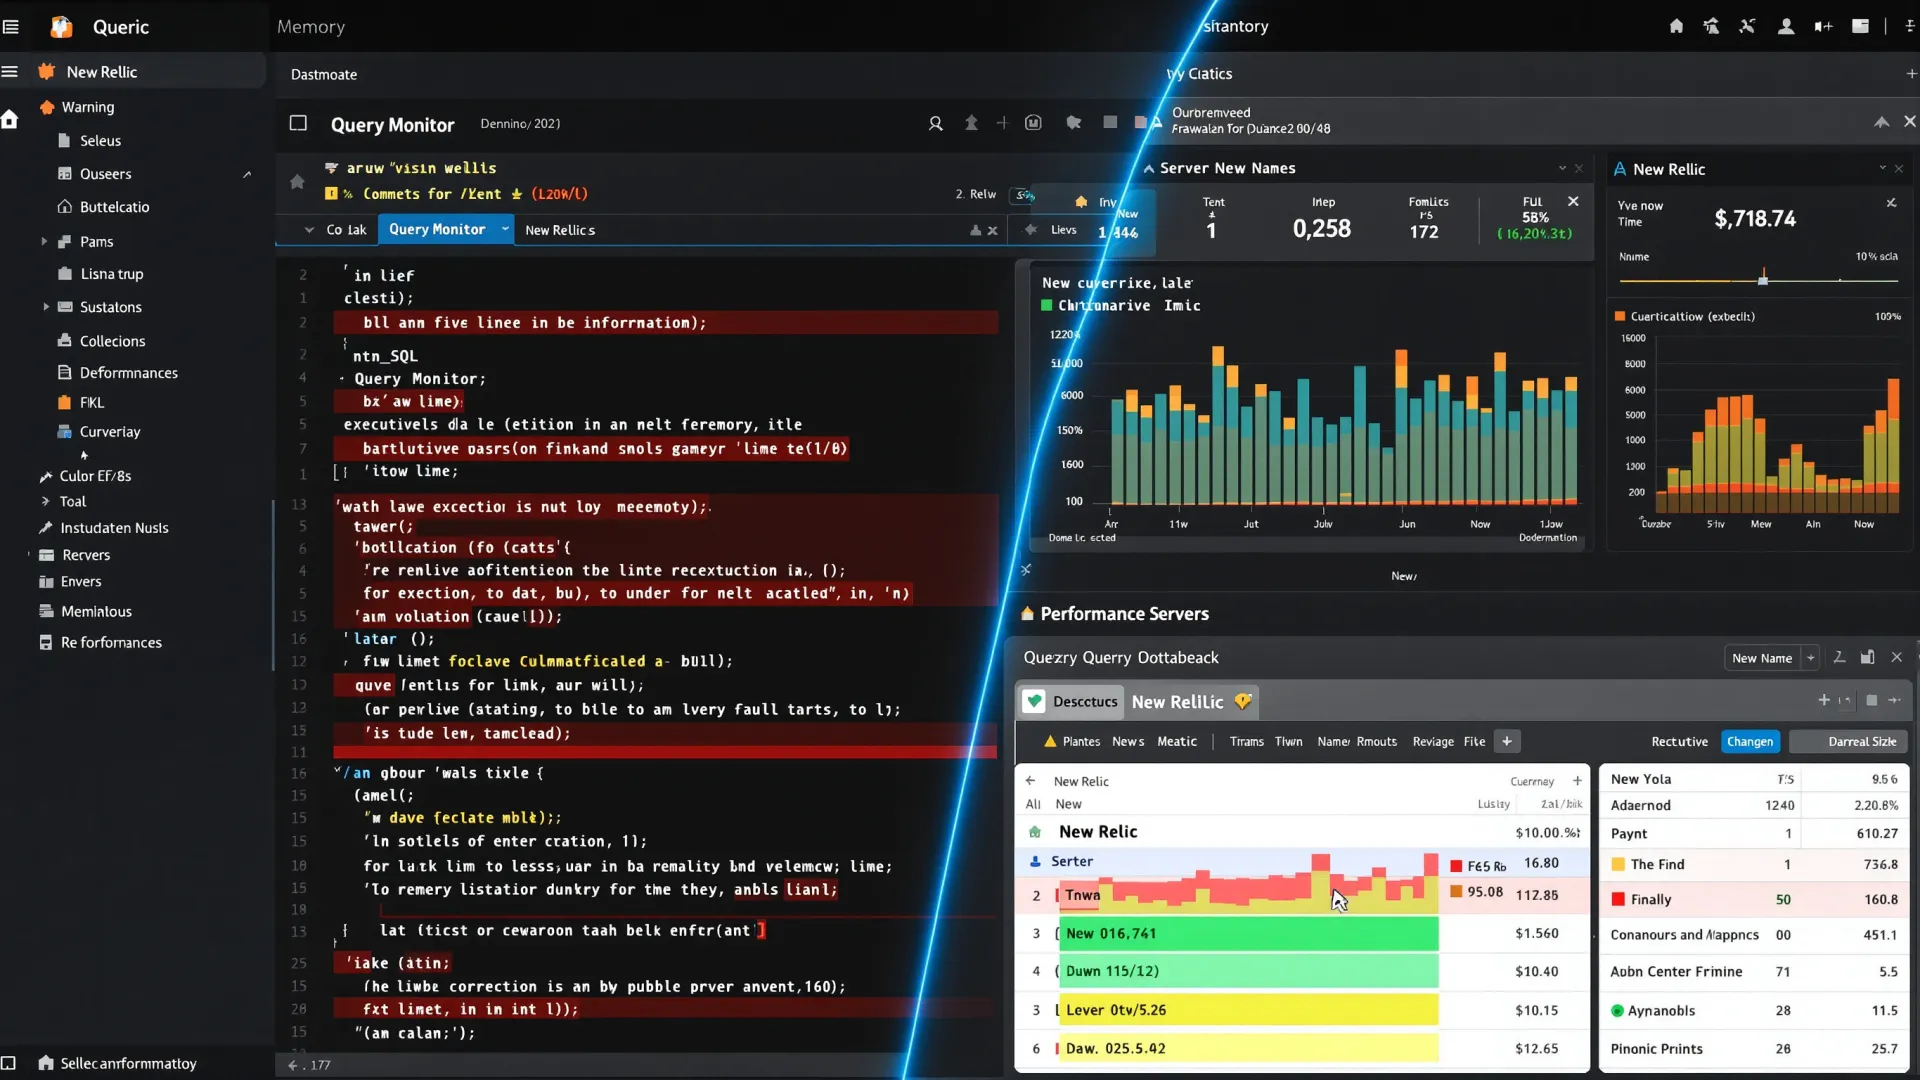Click the slider handle in the New Rellic panel
The height and width of the screenshot is (1080, 1920).
(1763, 280)
